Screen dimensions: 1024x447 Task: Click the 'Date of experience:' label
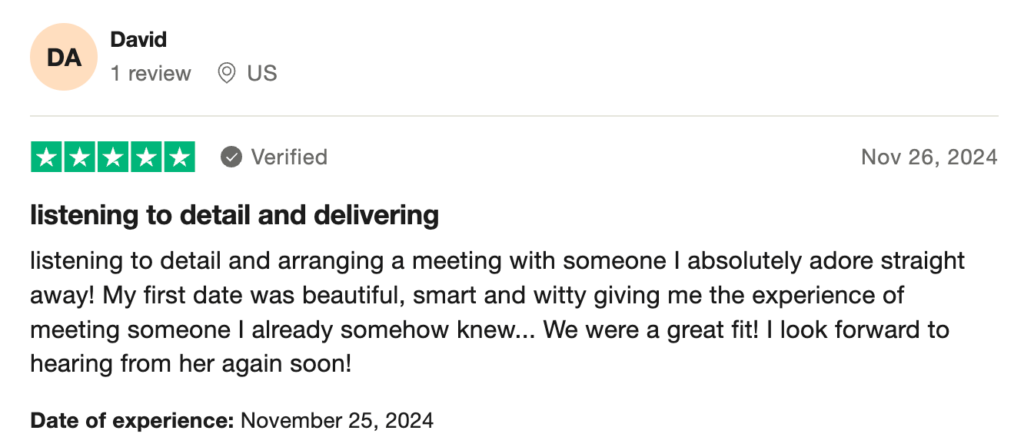[132, 420]
